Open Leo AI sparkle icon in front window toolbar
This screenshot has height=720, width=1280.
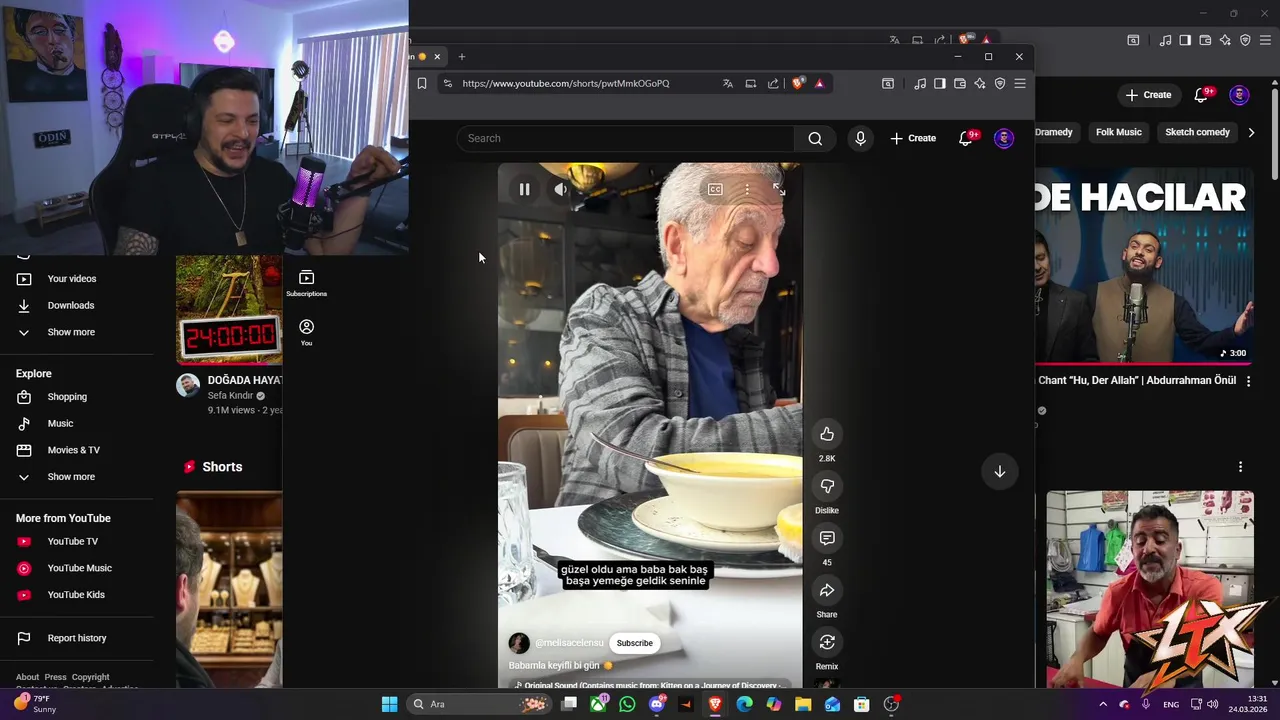(980, 84)
